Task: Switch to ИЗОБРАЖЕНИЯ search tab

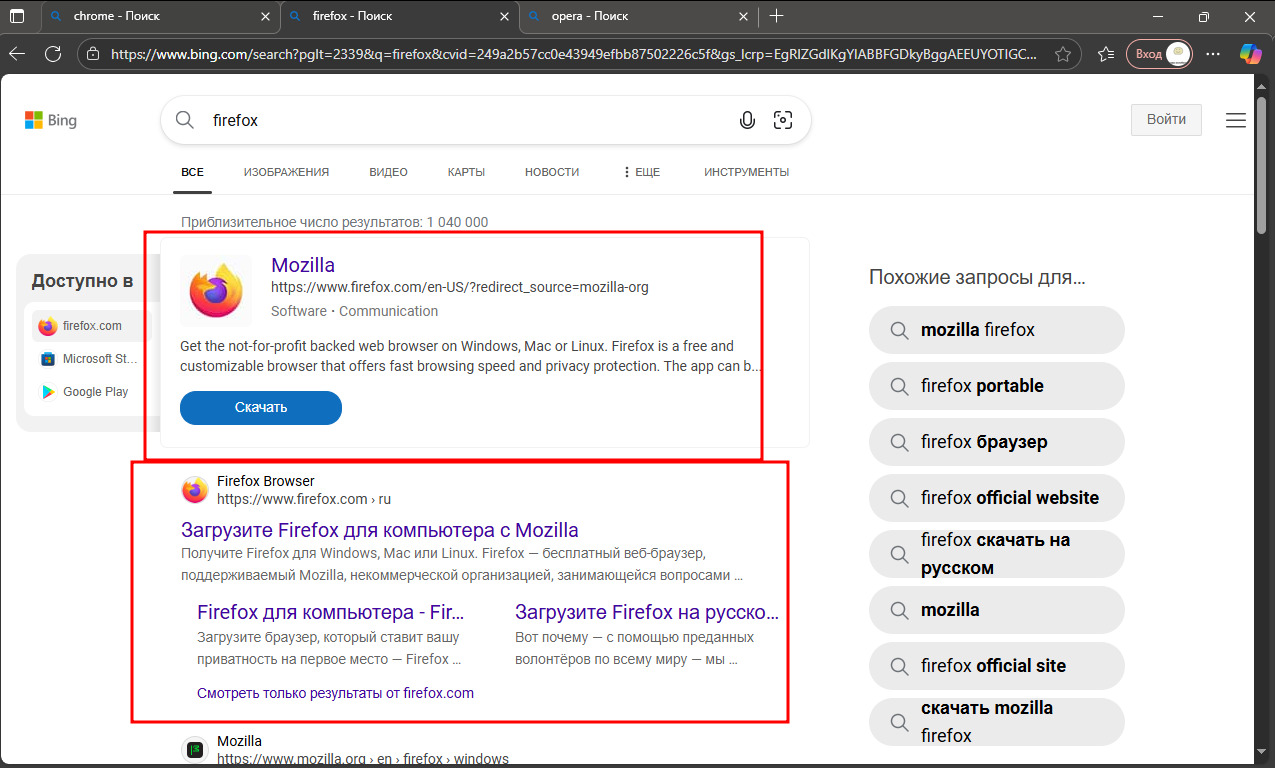Action: tap(286, 172)
